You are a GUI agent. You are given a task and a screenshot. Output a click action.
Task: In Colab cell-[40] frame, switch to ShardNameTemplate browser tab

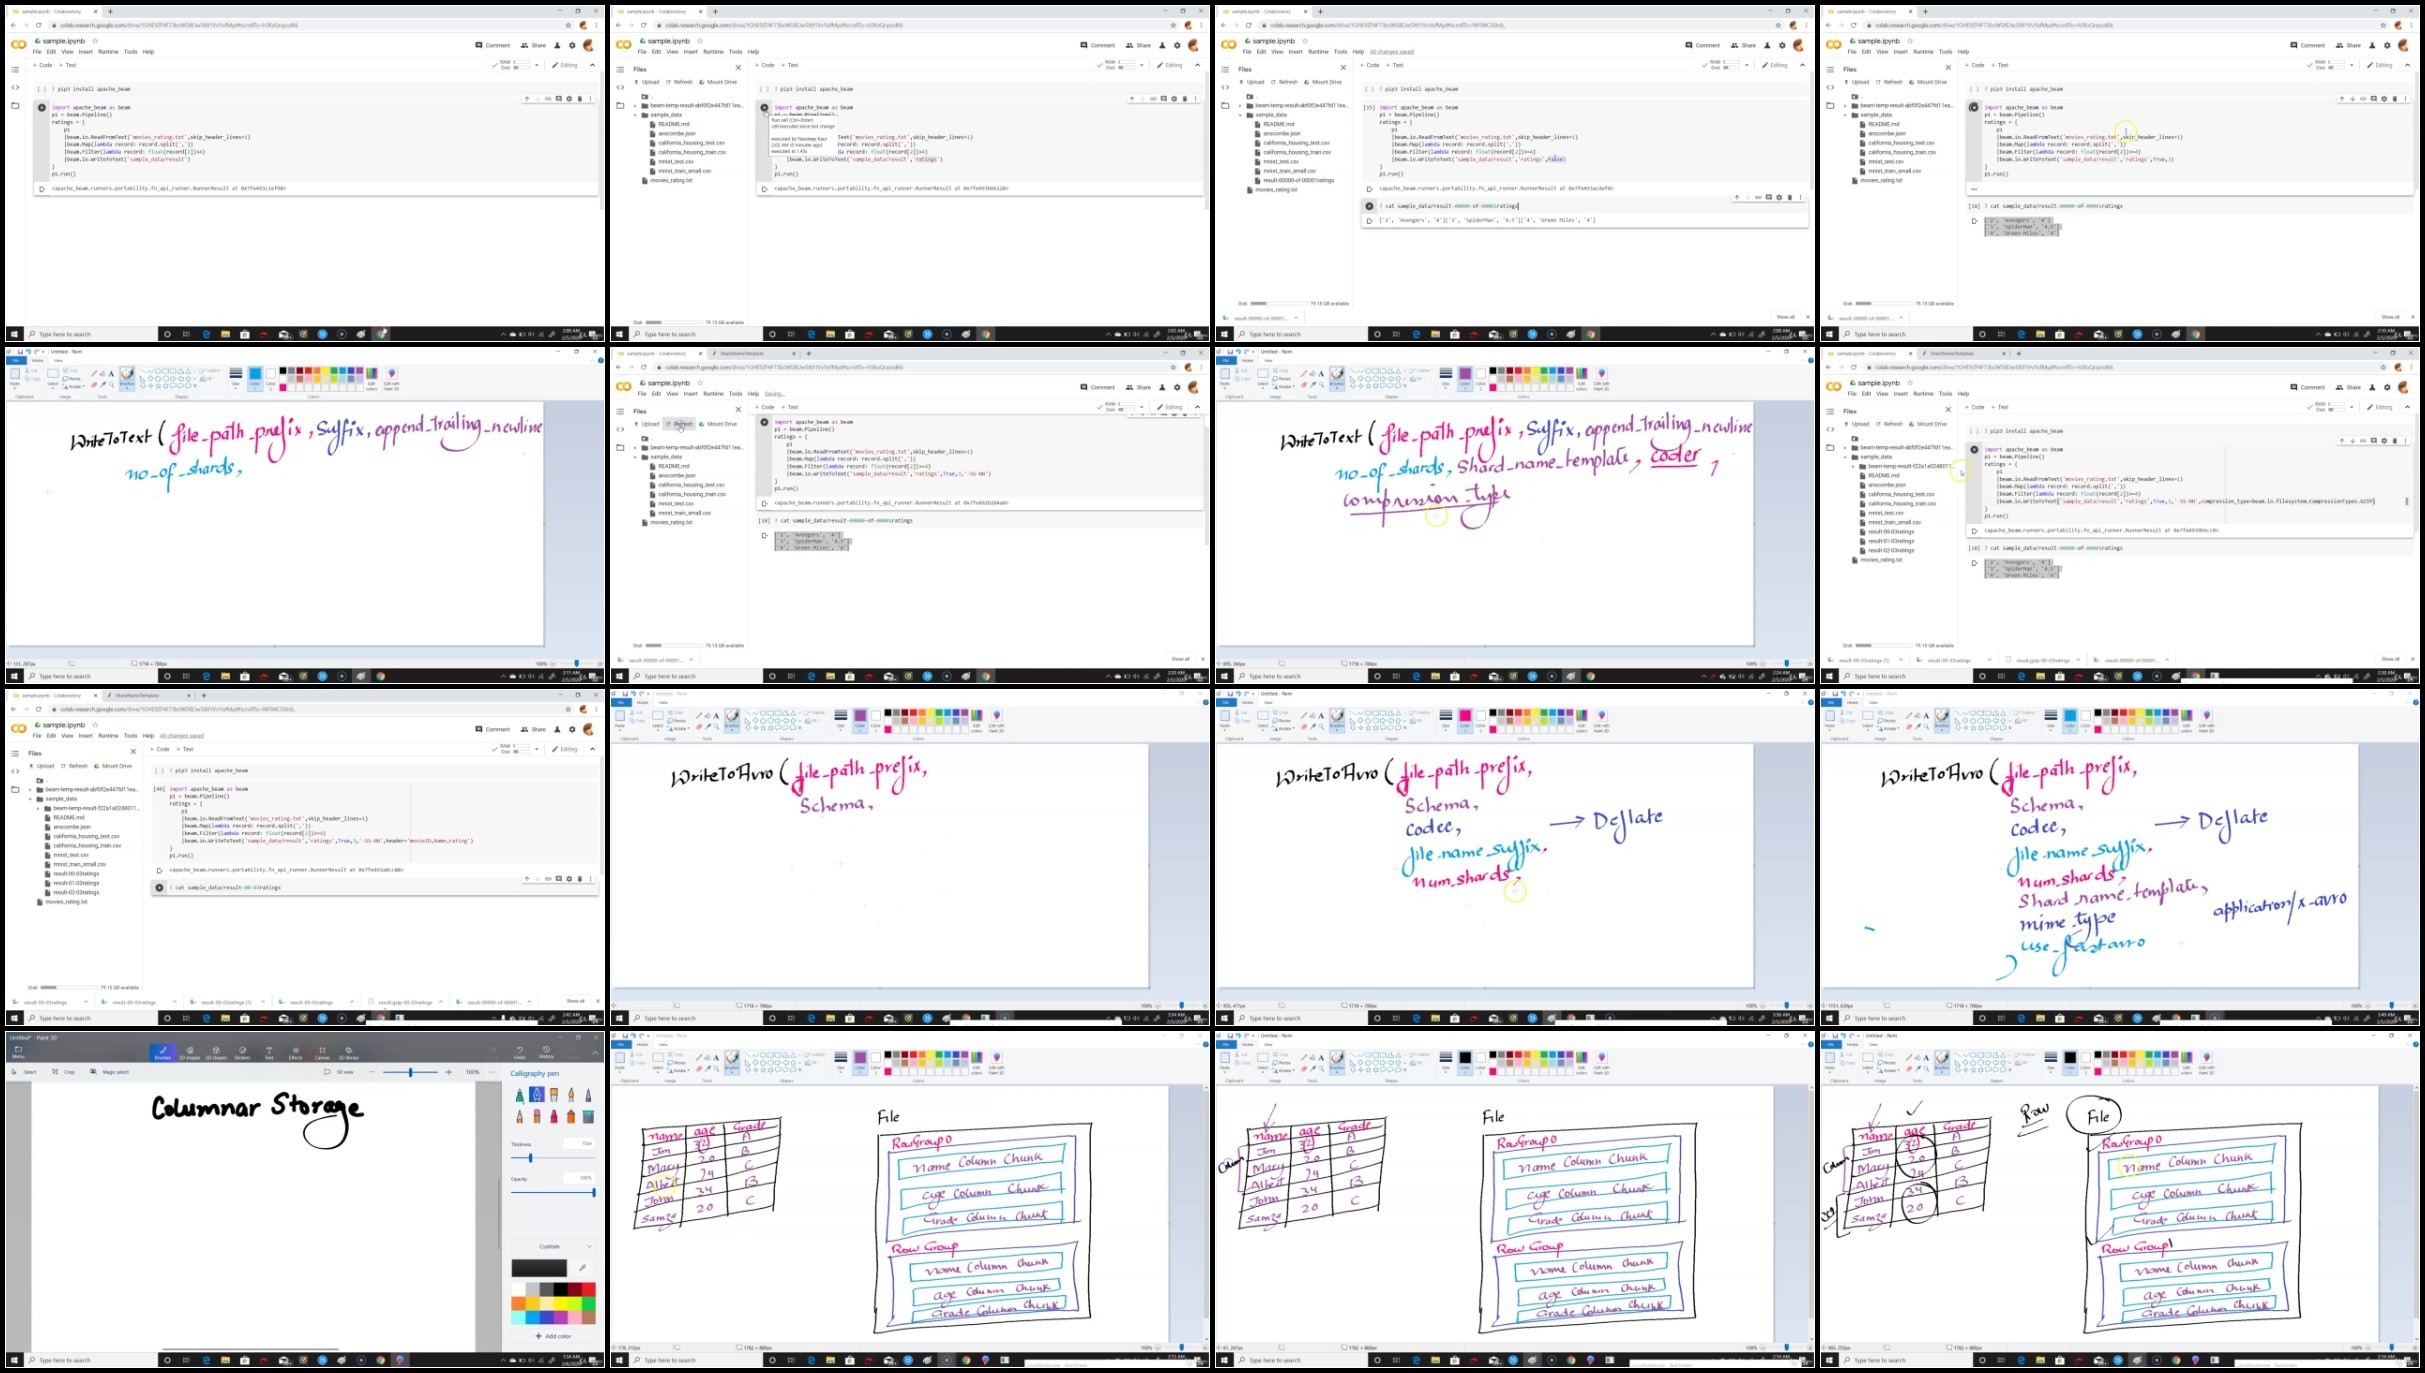[x=148, y=695]
